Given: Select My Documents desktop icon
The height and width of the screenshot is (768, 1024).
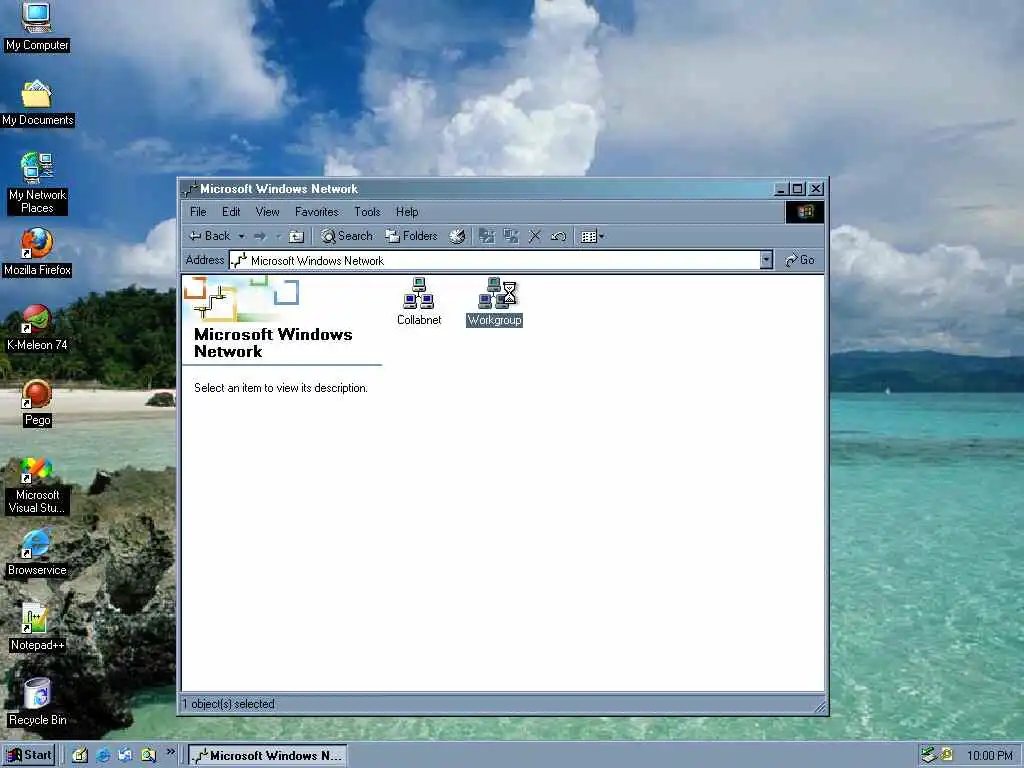Looking at the screenshot, I should coord(37,103).
